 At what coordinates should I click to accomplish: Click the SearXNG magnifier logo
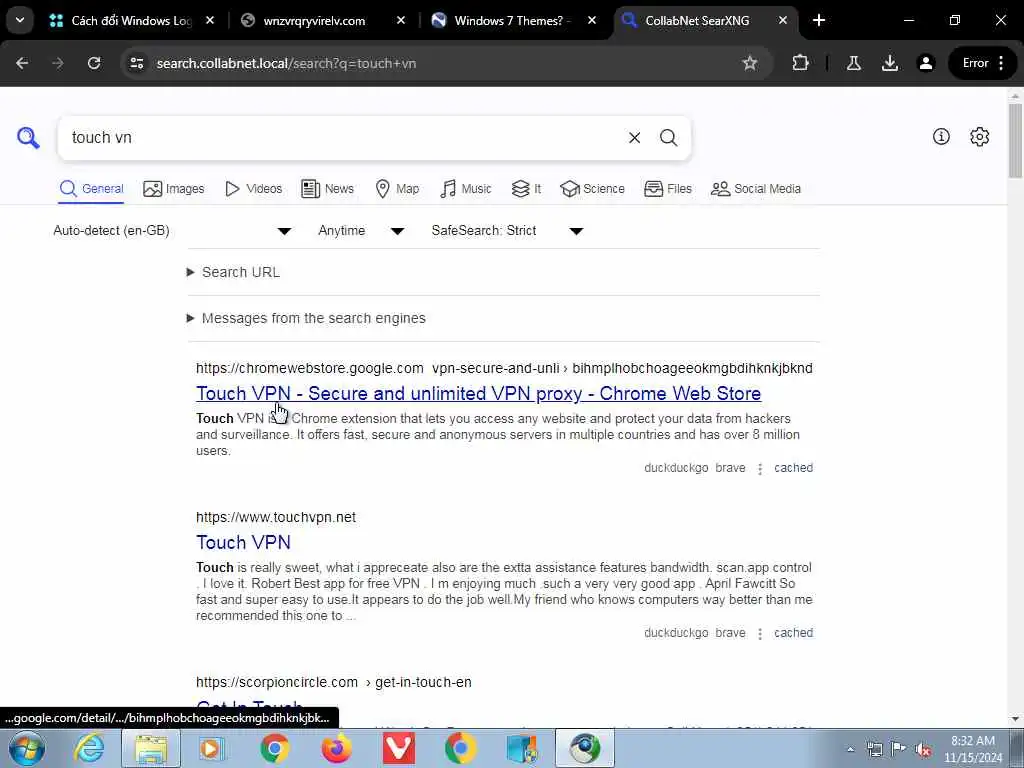[x=28, y=138]
